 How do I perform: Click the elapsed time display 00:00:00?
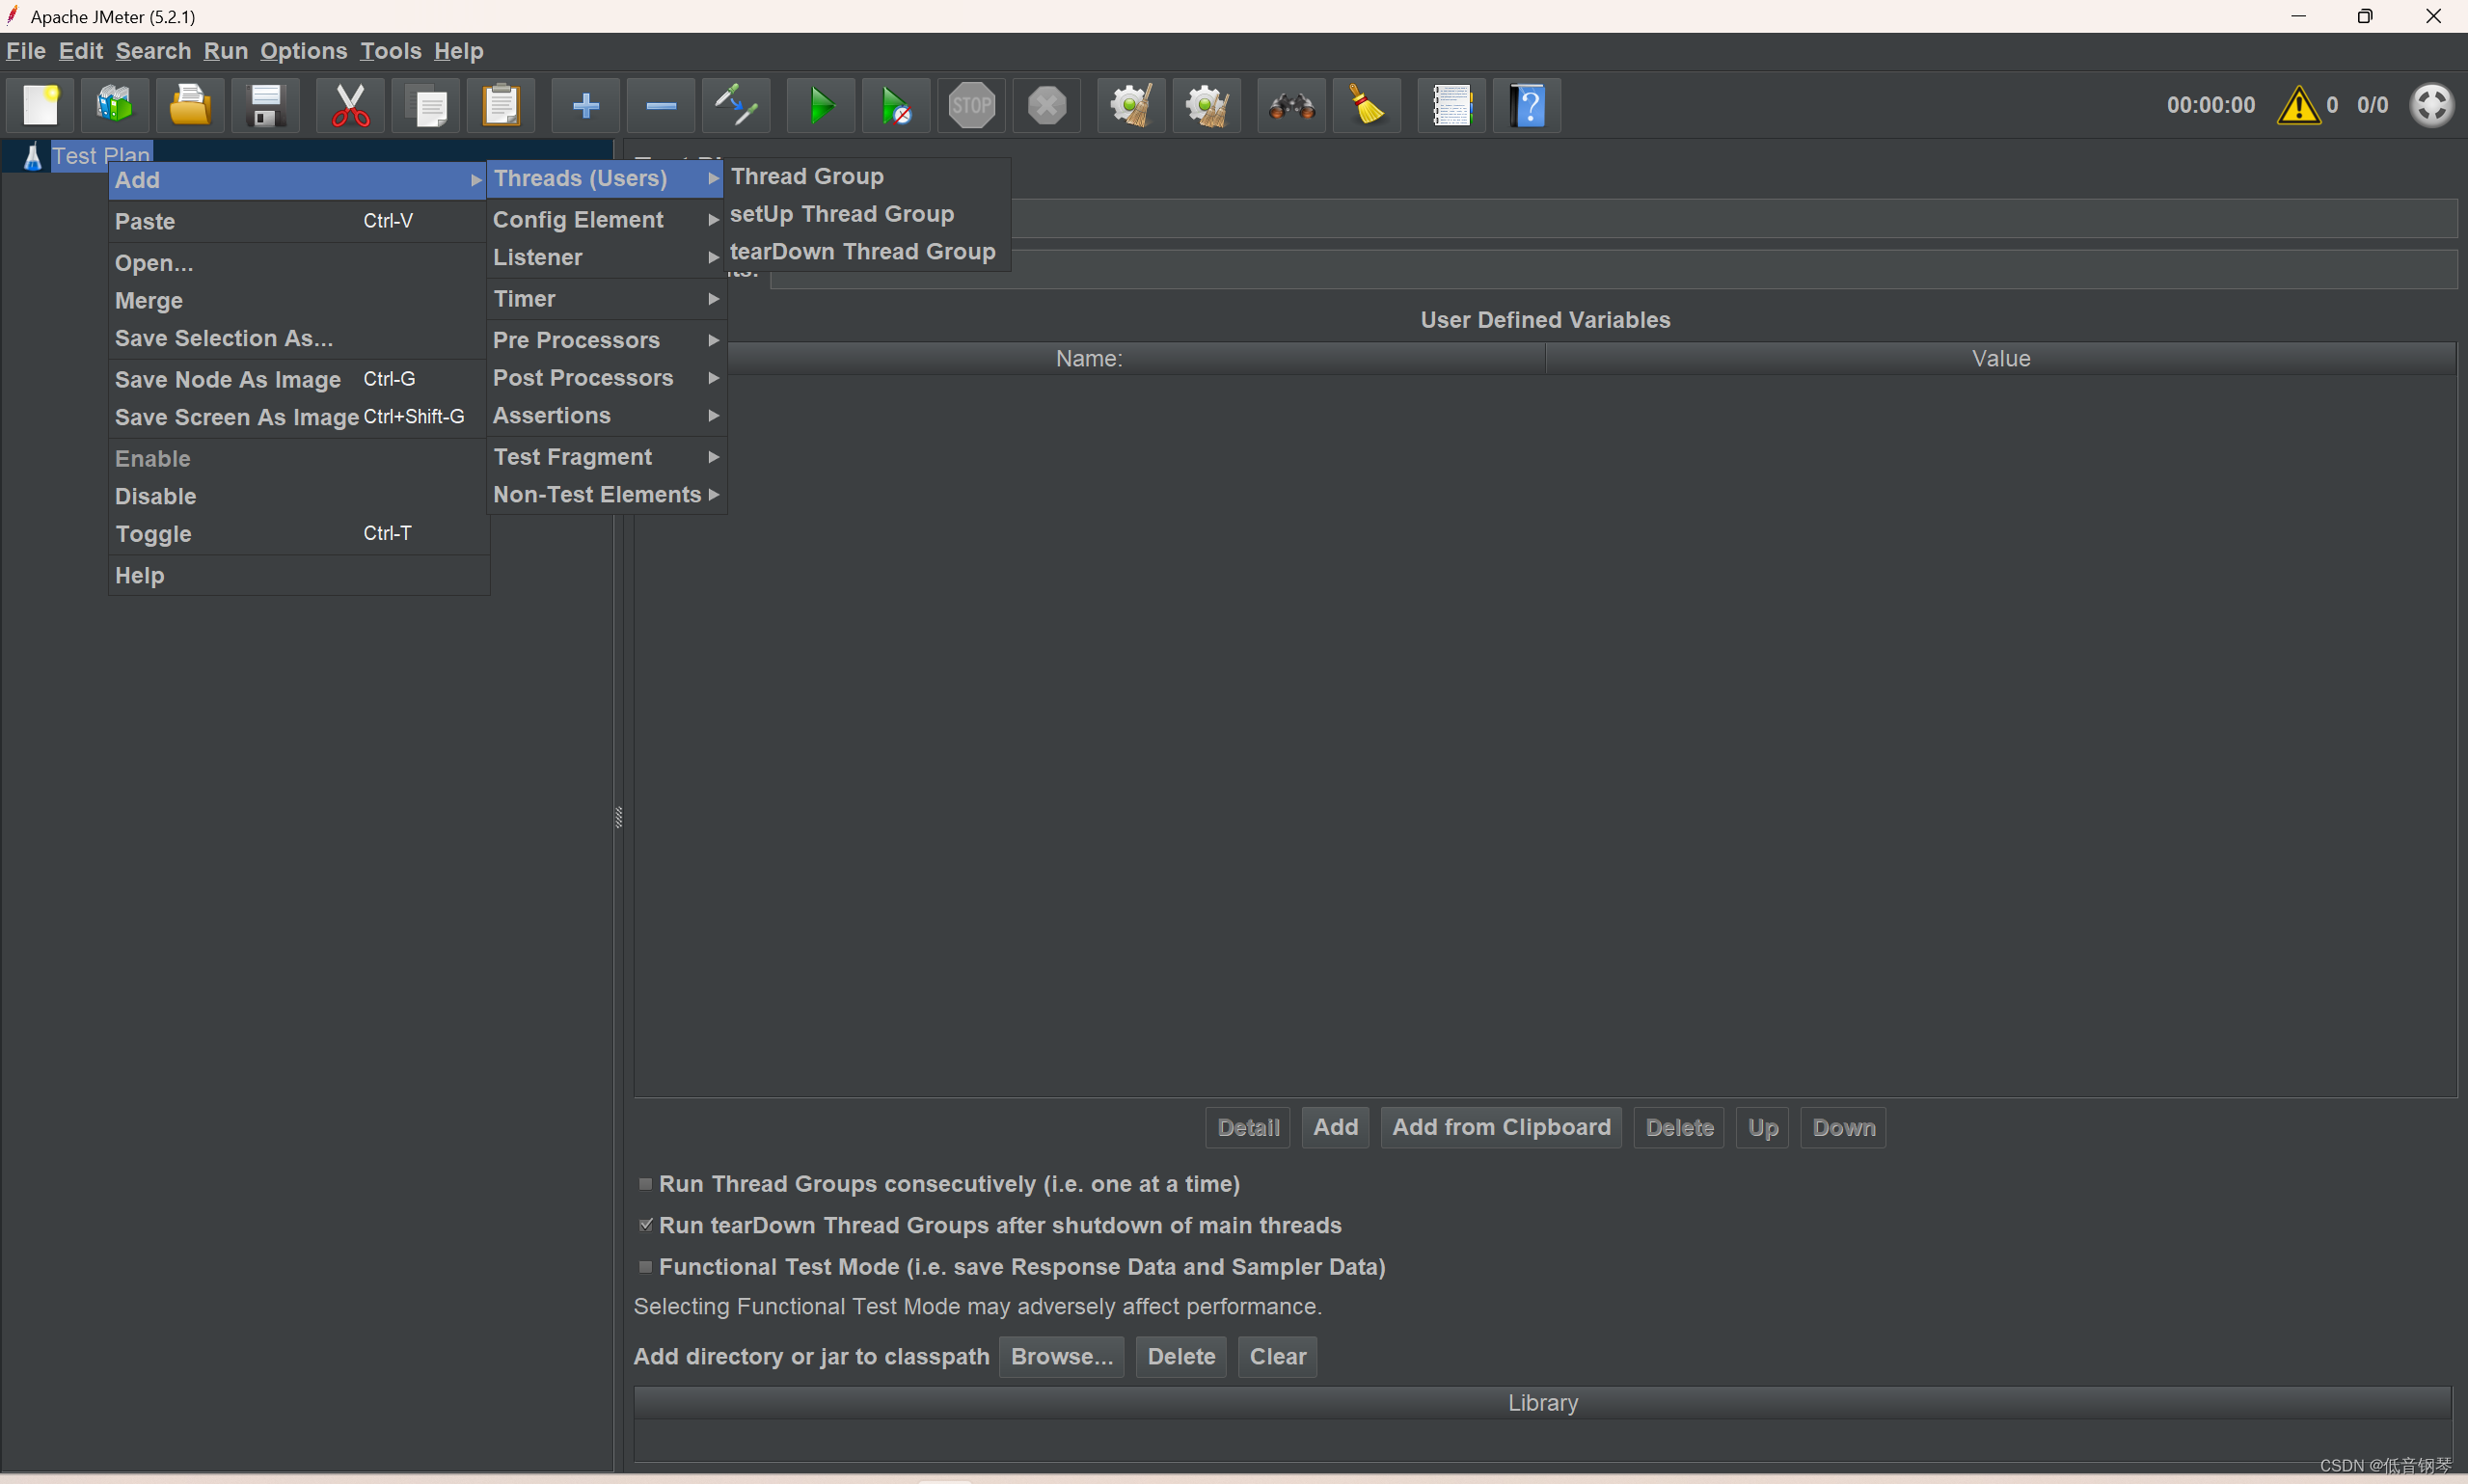point(2210,104)
